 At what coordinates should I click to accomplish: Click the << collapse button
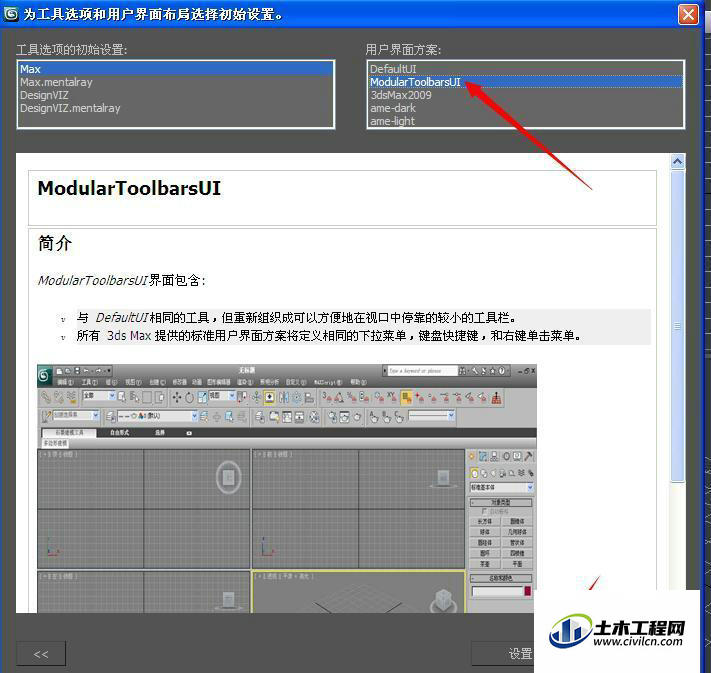[41, 654]
